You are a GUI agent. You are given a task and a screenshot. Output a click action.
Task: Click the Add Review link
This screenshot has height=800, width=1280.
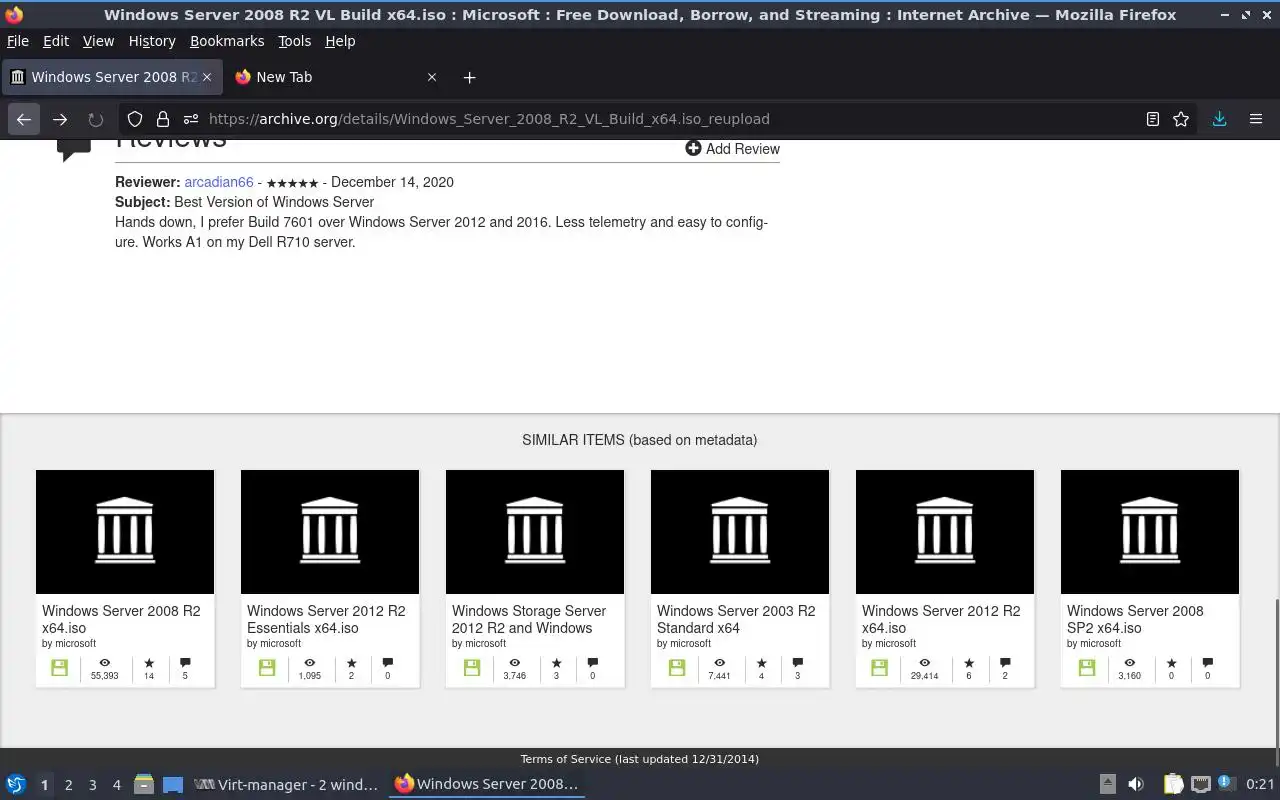pyautogui.click(x=732, y=149)
